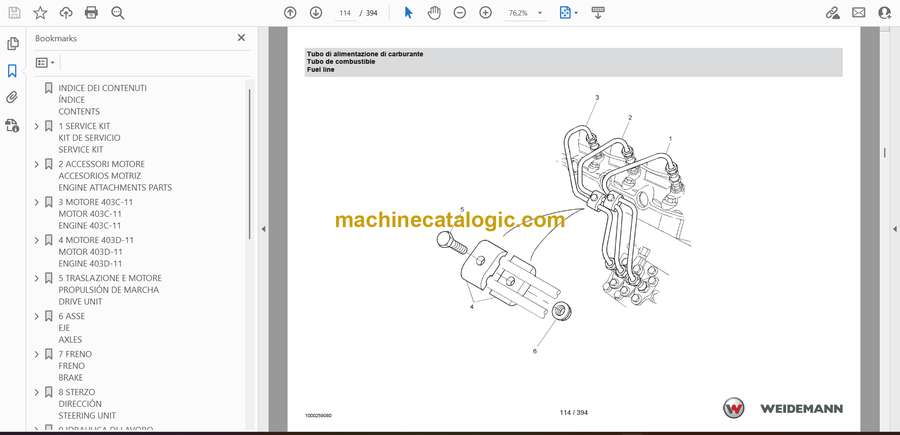Click the bookmarks panel vertical scrollbar
Image resolution: width=900 pixels, height=435 pixels.
tap(249, 160)
